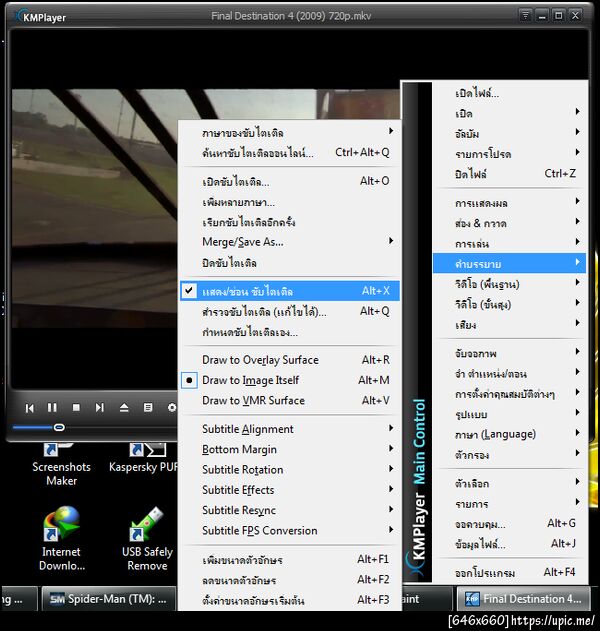Expand the Subtitle Effects submenu
The width and height of the screenshot is (600, 631).
pyautogui.click(x=290, y=490)
